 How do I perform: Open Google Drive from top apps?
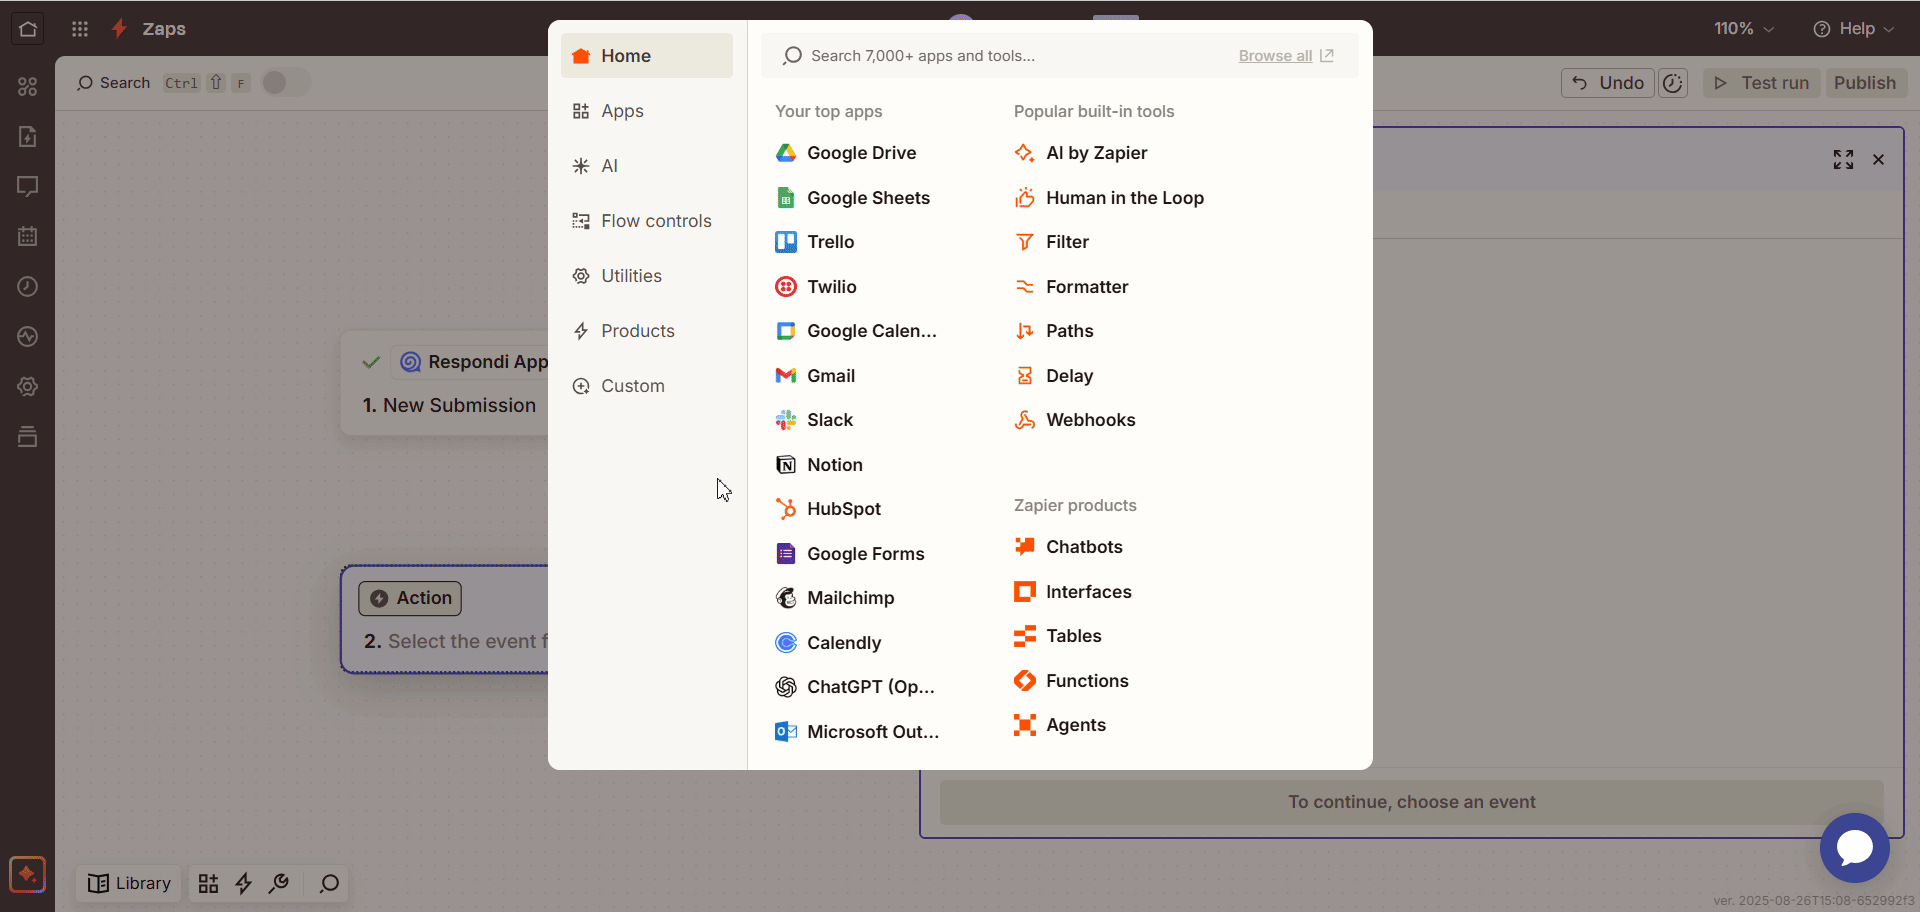[x=846, y=153]
